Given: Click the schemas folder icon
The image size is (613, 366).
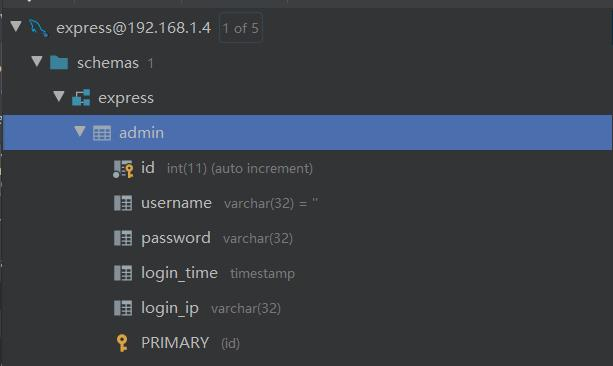Looking at the screenshot, I should point(59,63).
